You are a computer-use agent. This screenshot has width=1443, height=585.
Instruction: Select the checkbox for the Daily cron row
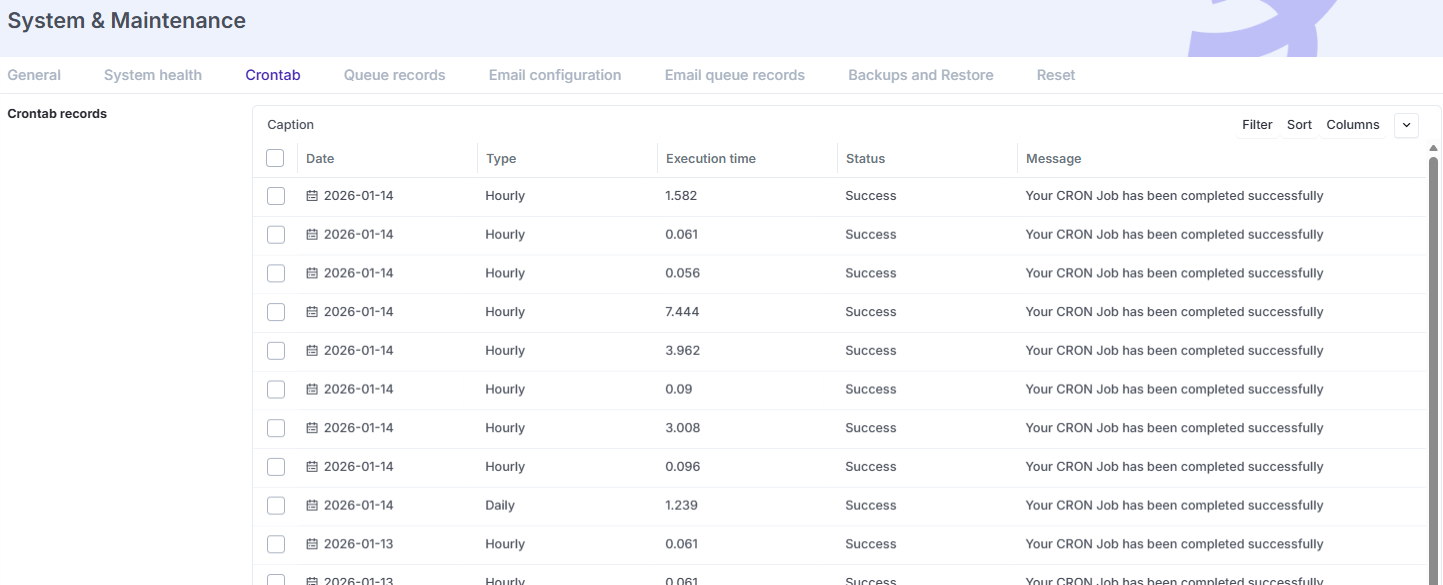coord(276,506)
